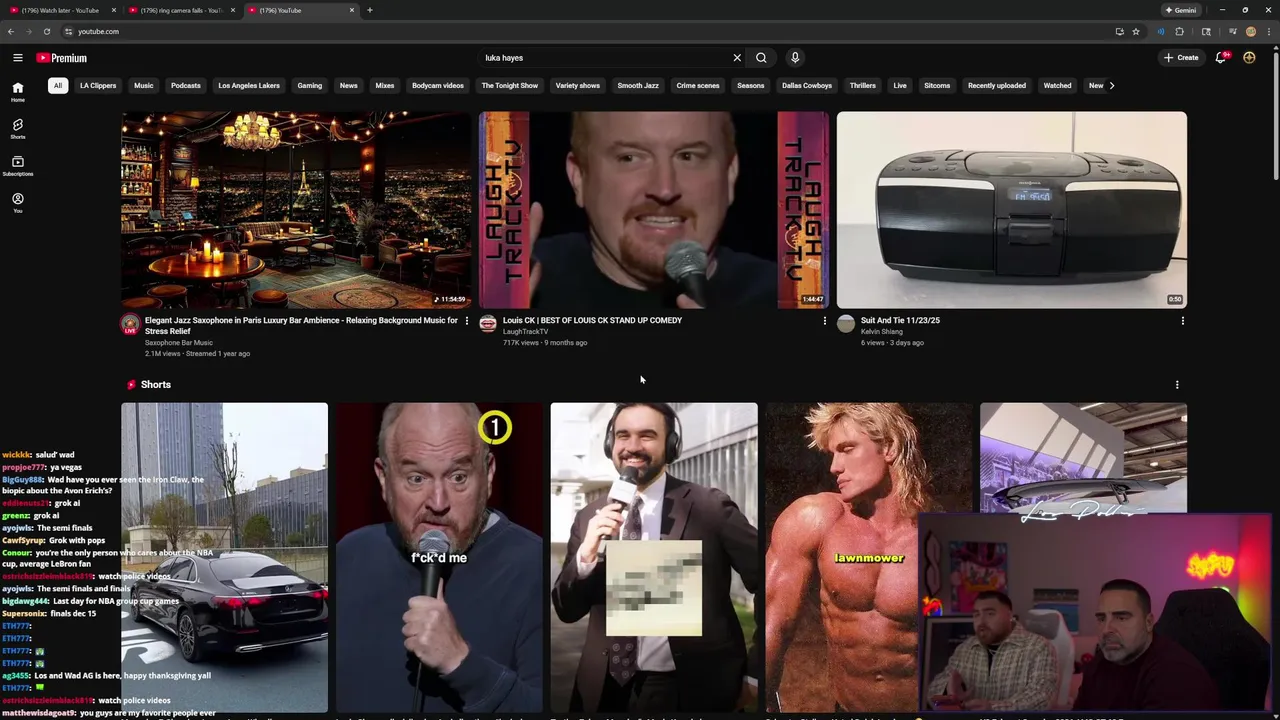Open options for the Louis CK video
The image size is (1280, 720).
coord(825,321)
